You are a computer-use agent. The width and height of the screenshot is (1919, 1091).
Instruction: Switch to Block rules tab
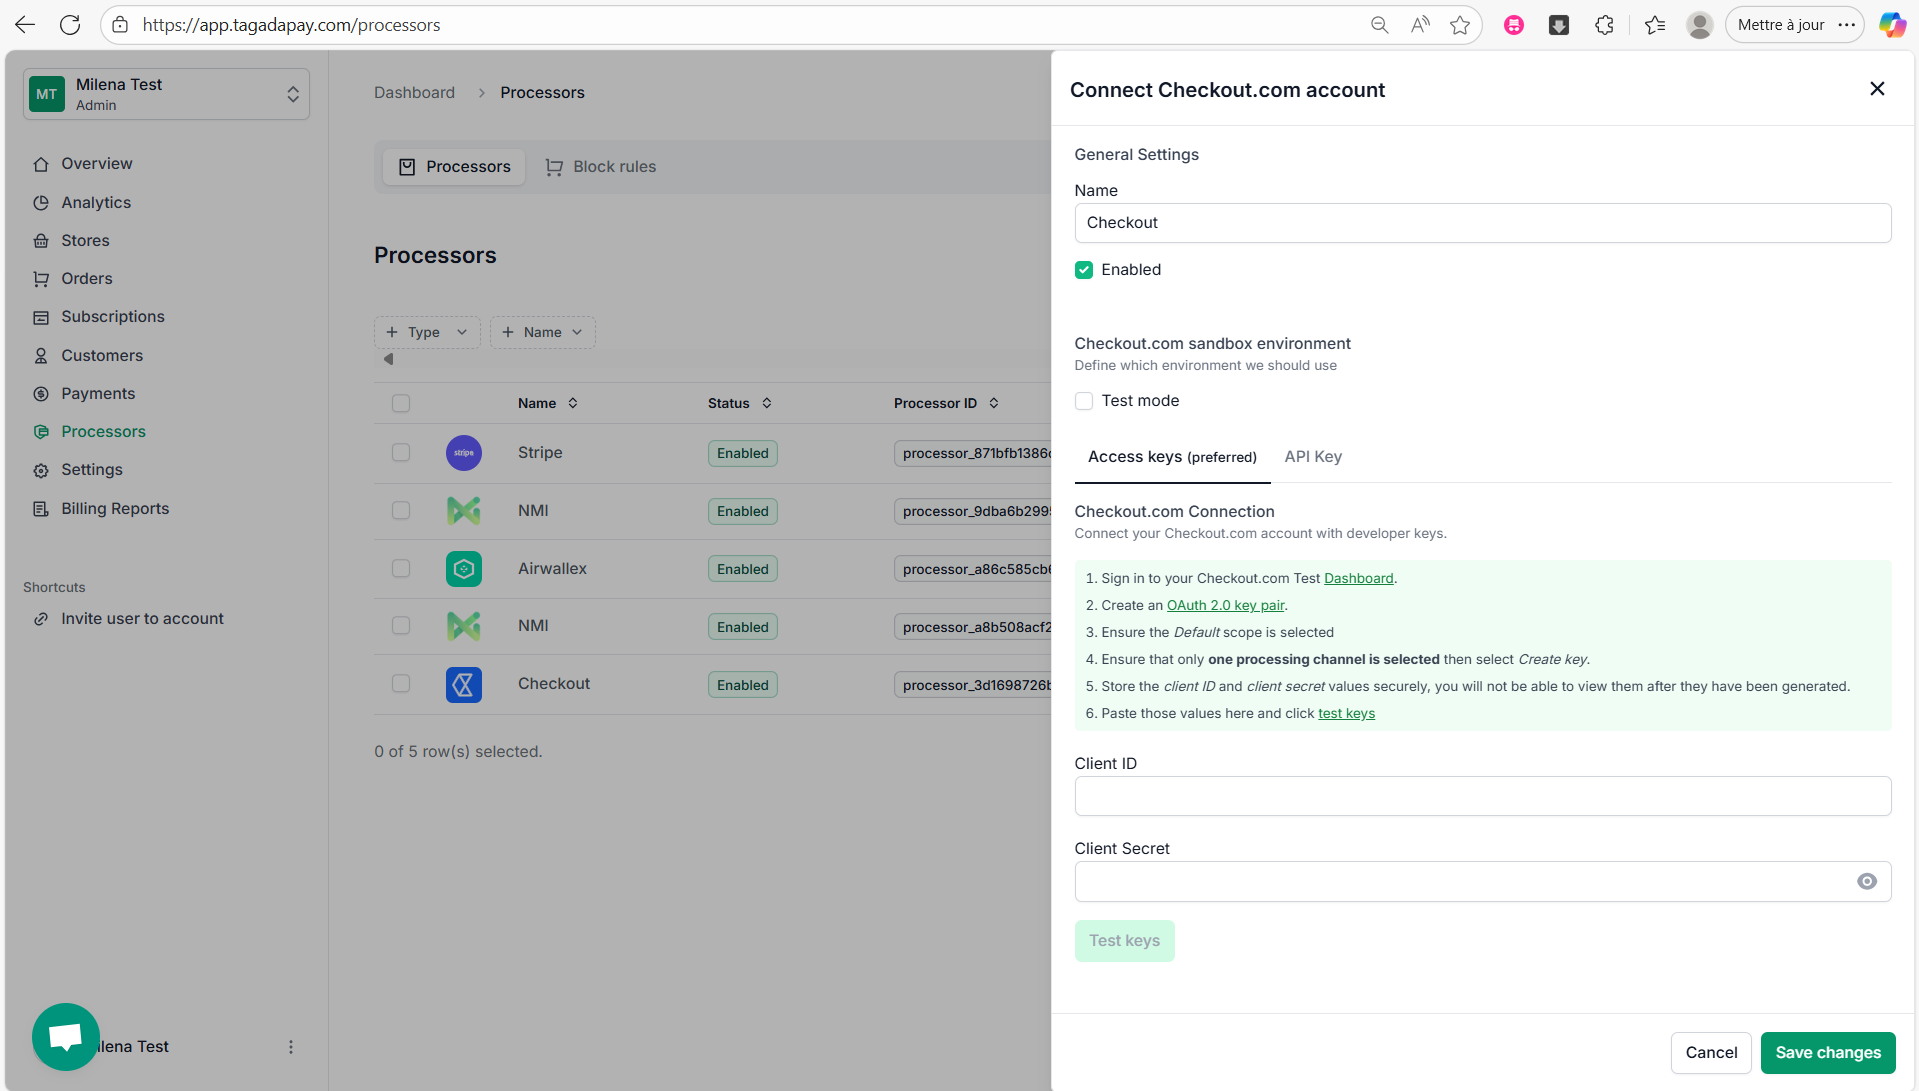tap(601, 167)
